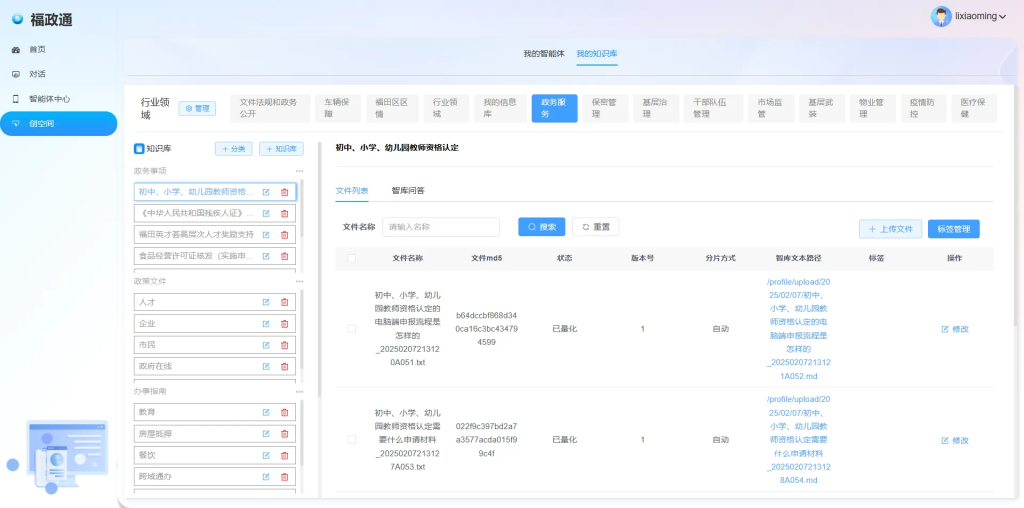Switch to the 智库问答 tab
The width and height of the screenshot is (1024, 508).
click(408, 190)
